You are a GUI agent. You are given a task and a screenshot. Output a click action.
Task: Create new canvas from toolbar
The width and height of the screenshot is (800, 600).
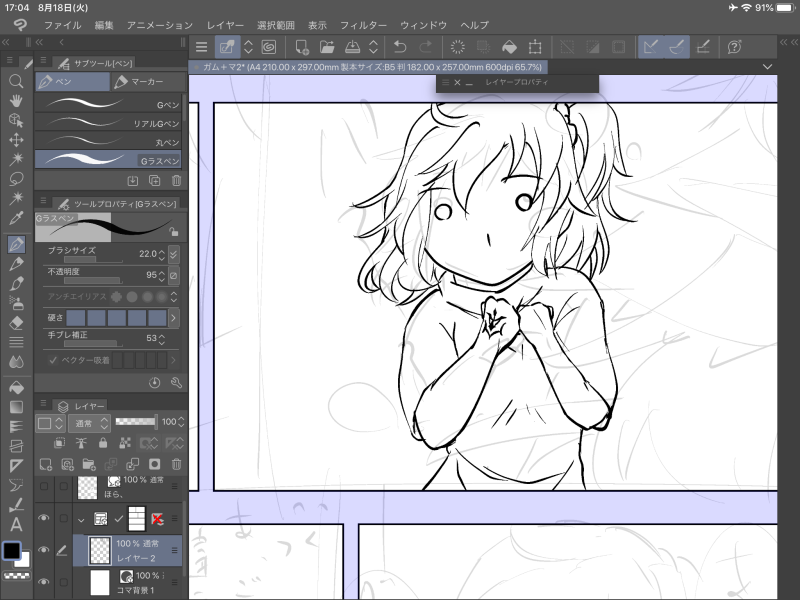(x=302, y=47)
